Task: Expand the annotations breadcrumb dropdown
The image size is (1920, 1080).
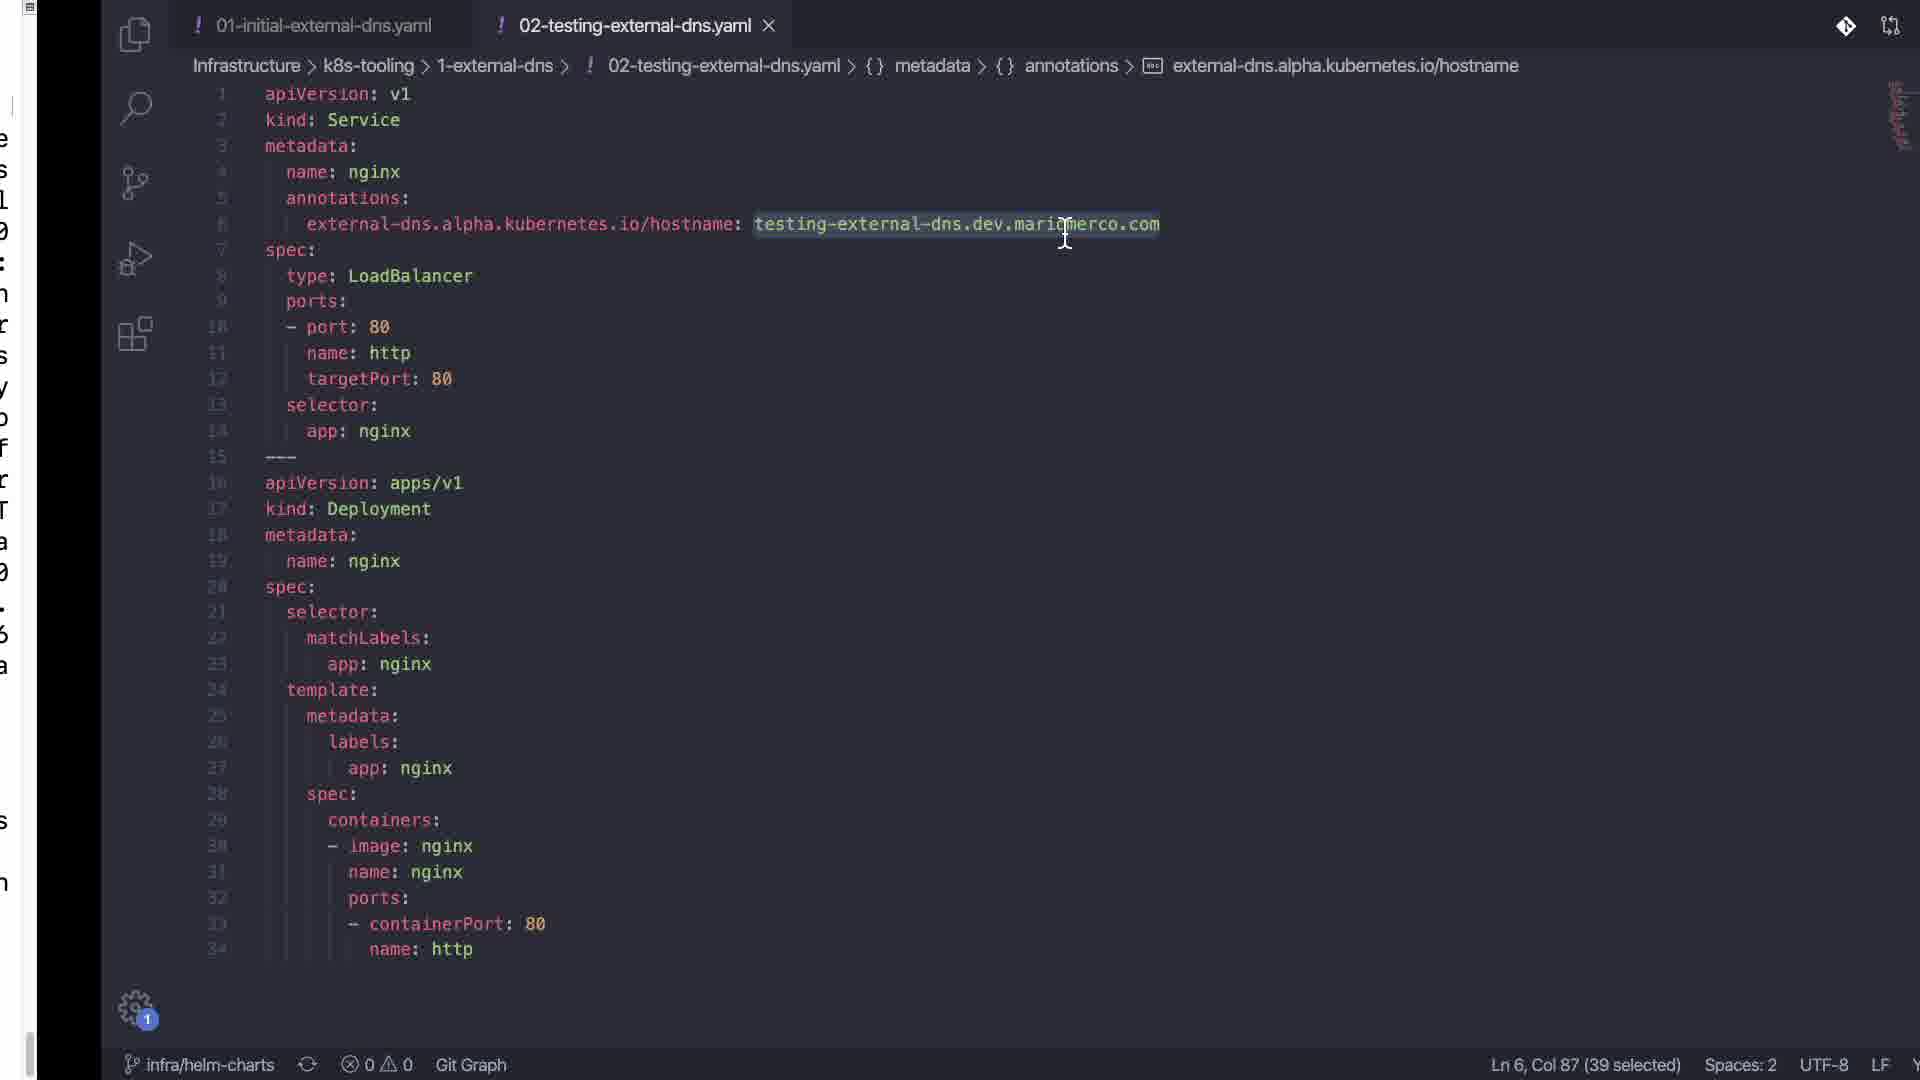Action: click(1070, 66)
